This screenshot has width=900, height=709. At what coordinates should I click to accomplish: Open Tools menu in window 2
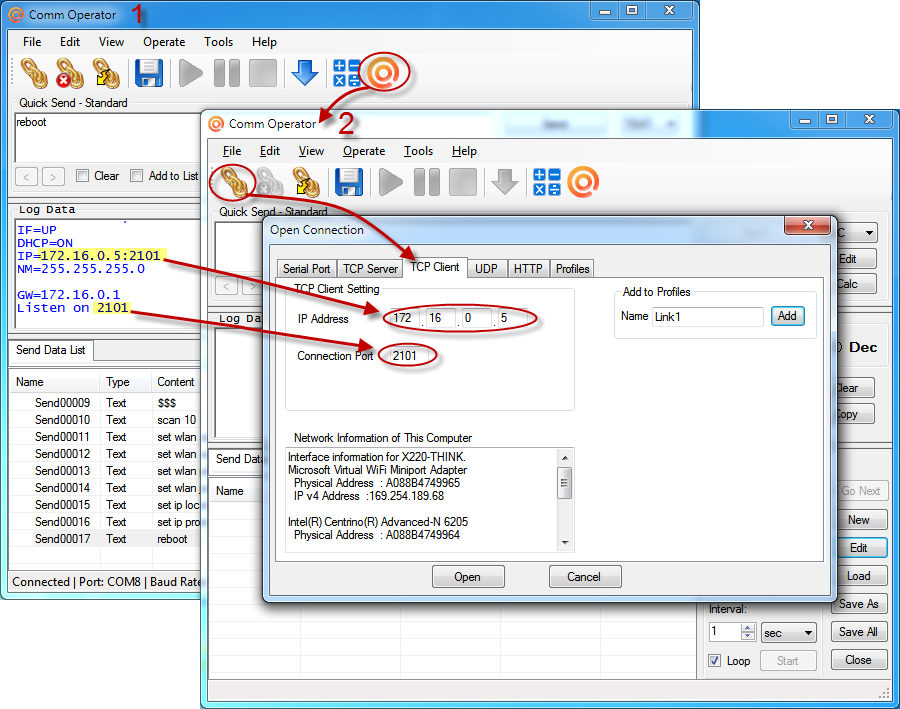coord(418,151)
